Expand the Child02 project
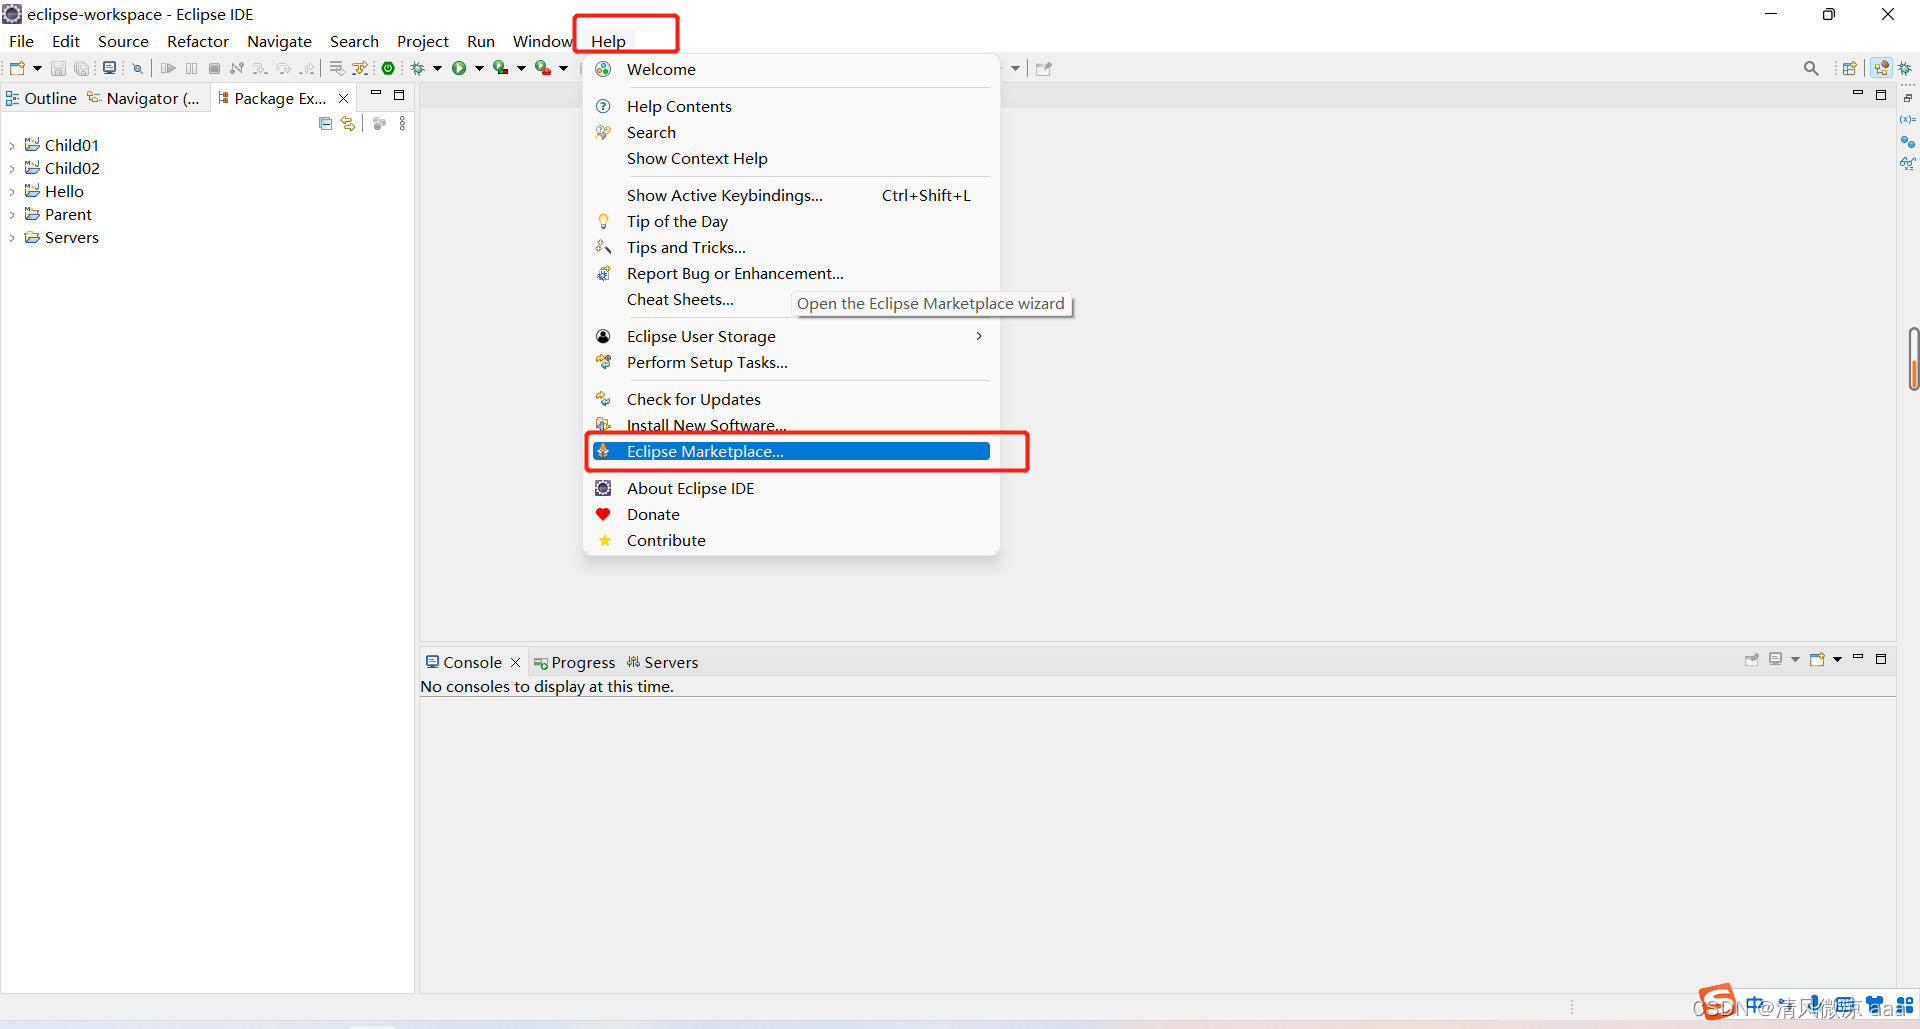The width and height of the screenshot is (1920, 1029). tap(12, 169)
